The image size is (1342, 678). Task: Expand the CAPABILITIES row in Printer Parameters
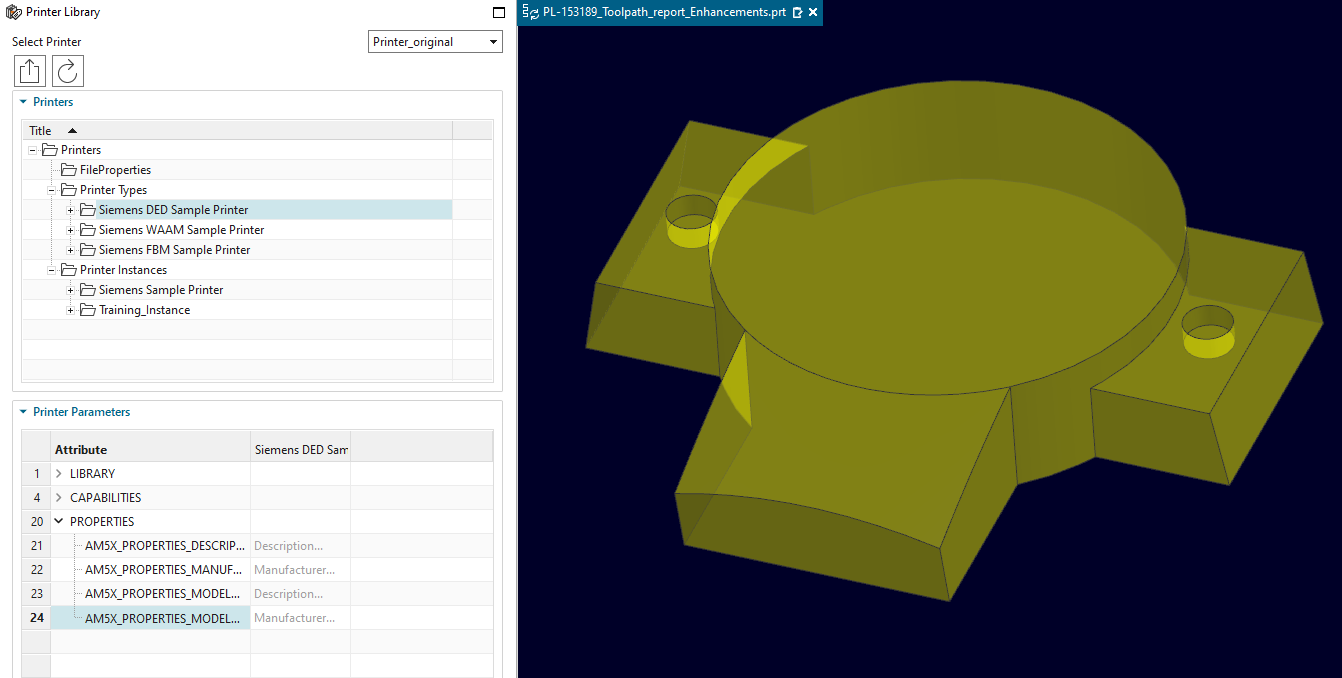pyautogui.click(x=59, y=497)
